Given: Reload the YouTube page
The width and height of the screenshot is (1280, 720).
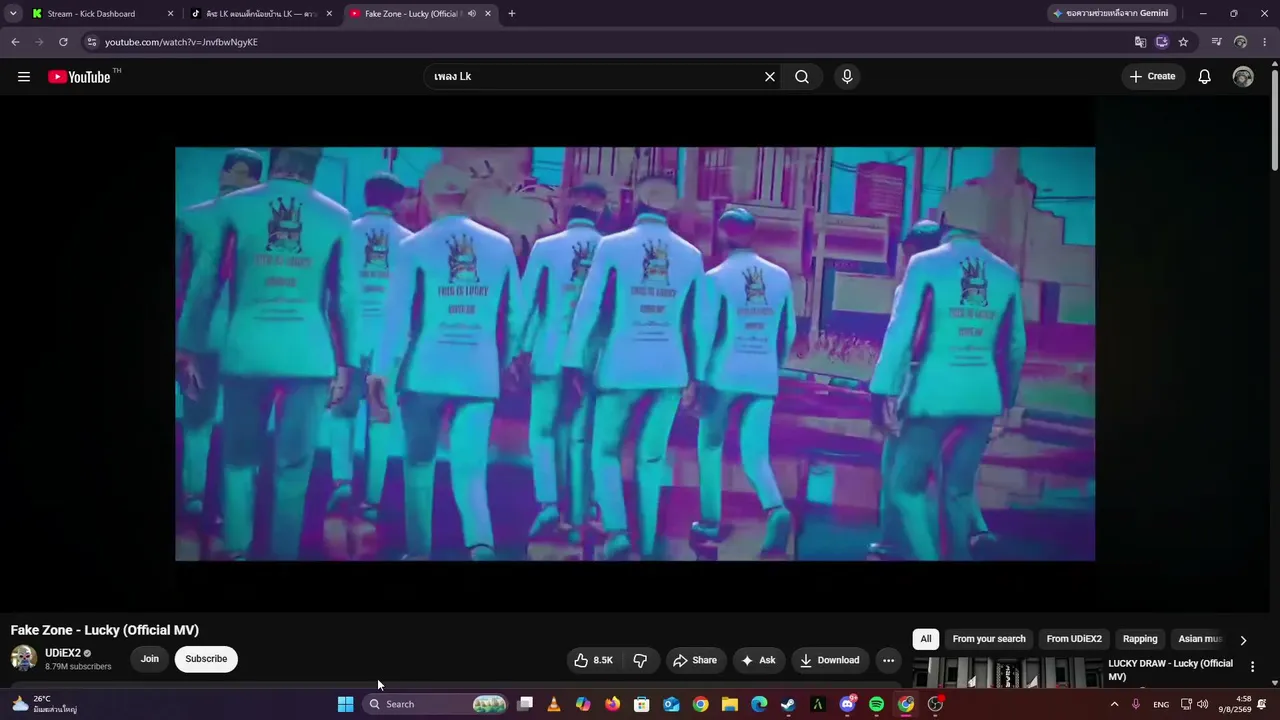Looking at the screenshot, I should tap(63, 42).
